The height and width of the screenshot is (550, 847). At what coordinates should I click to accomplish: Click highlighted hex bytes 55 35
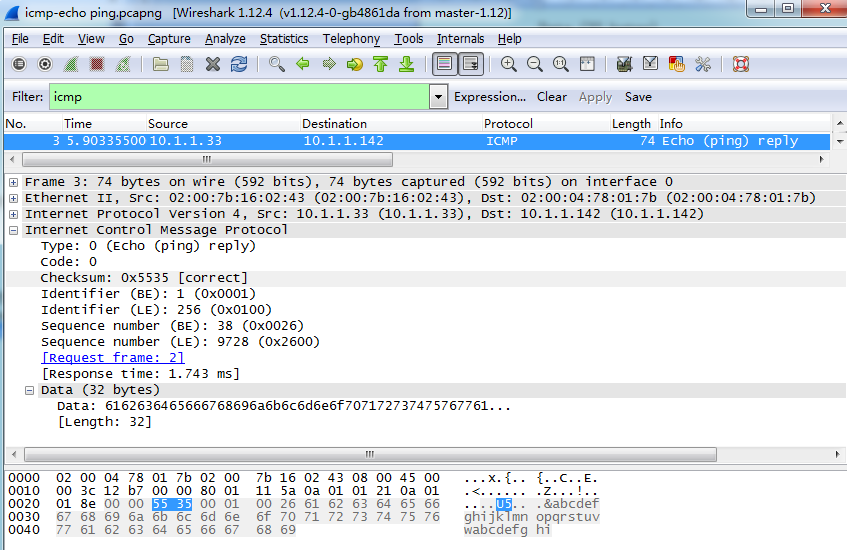(172, 504)
